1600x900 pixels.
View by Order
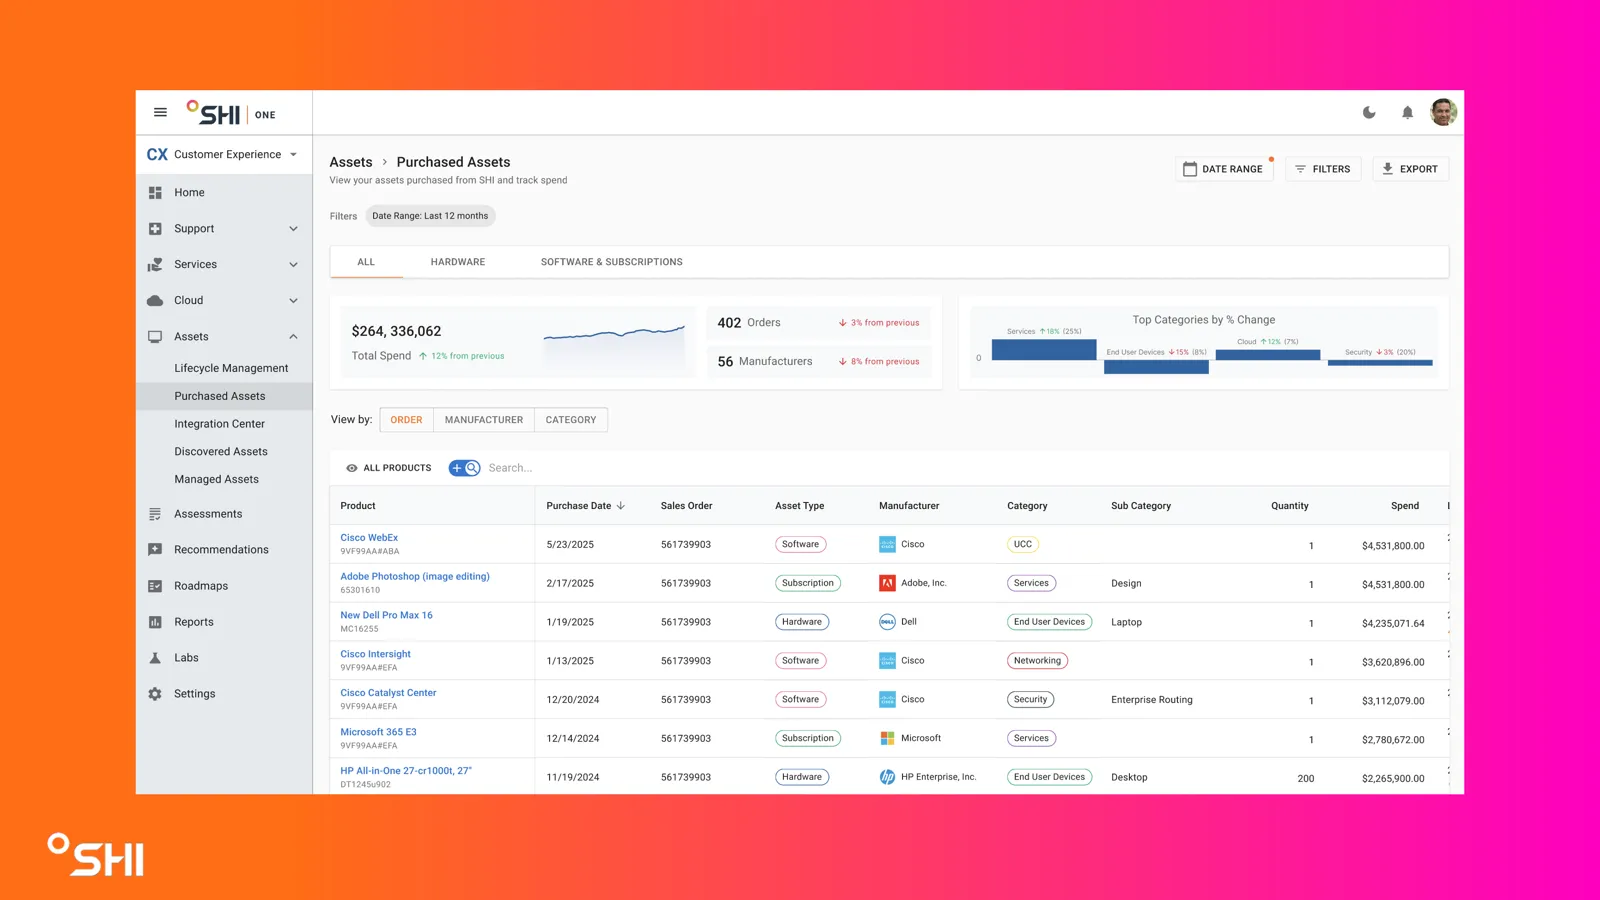coord(406,420)
